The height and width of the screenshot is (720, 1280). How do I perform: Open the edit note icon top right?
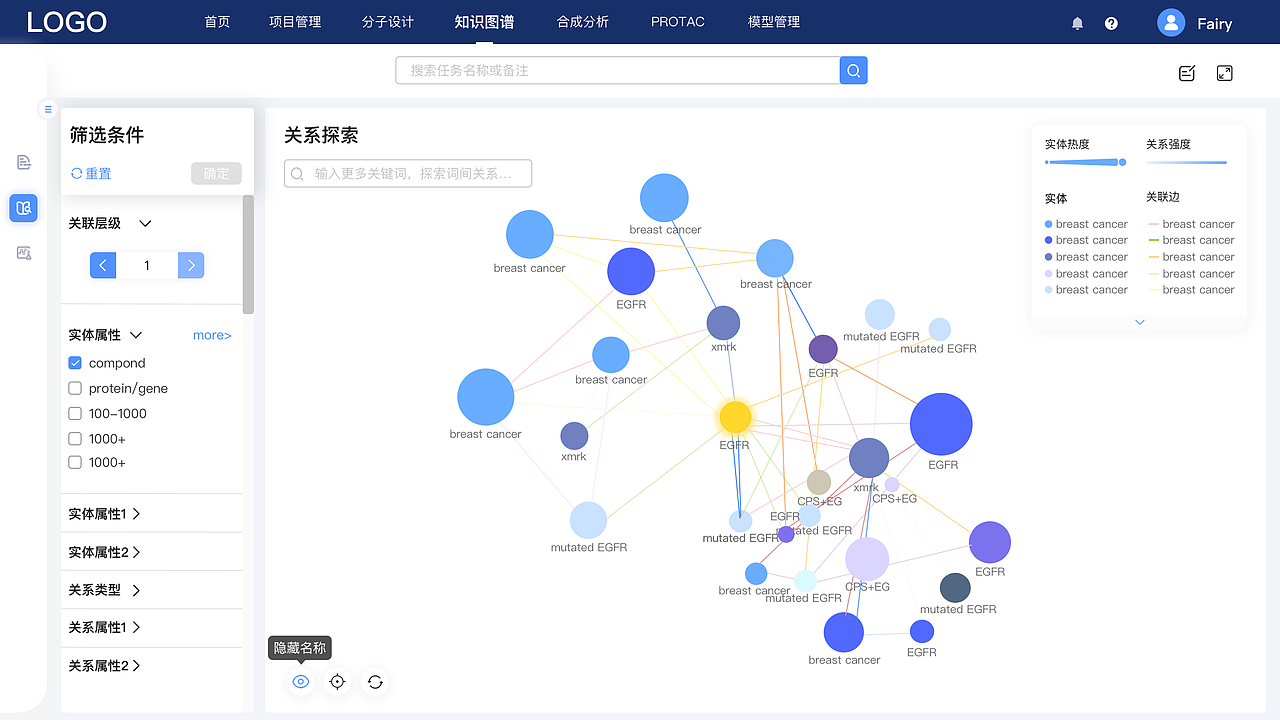click(x=1187, y=73)
